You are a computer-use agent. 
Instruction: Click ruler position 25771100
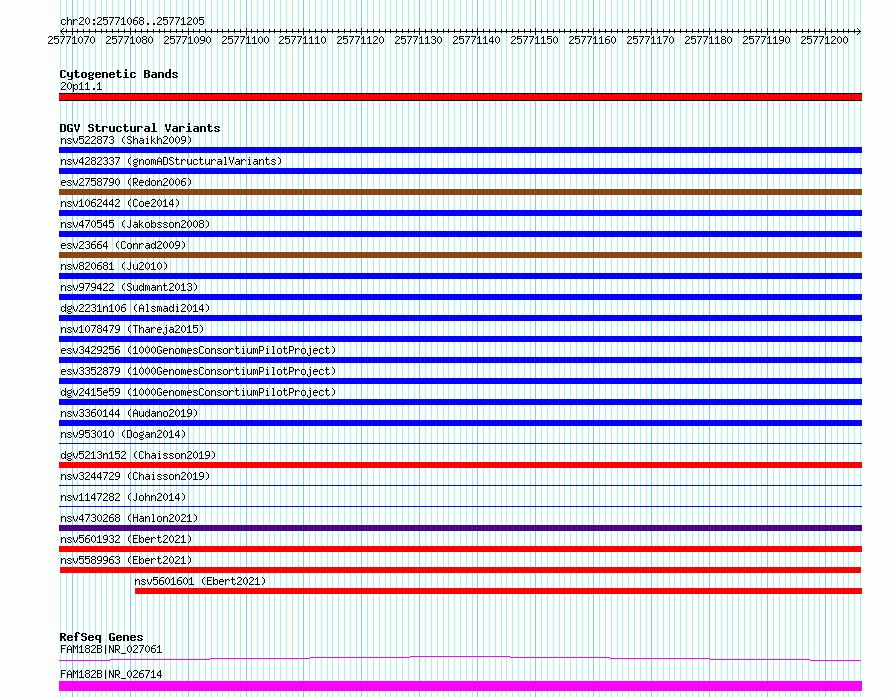245,40
